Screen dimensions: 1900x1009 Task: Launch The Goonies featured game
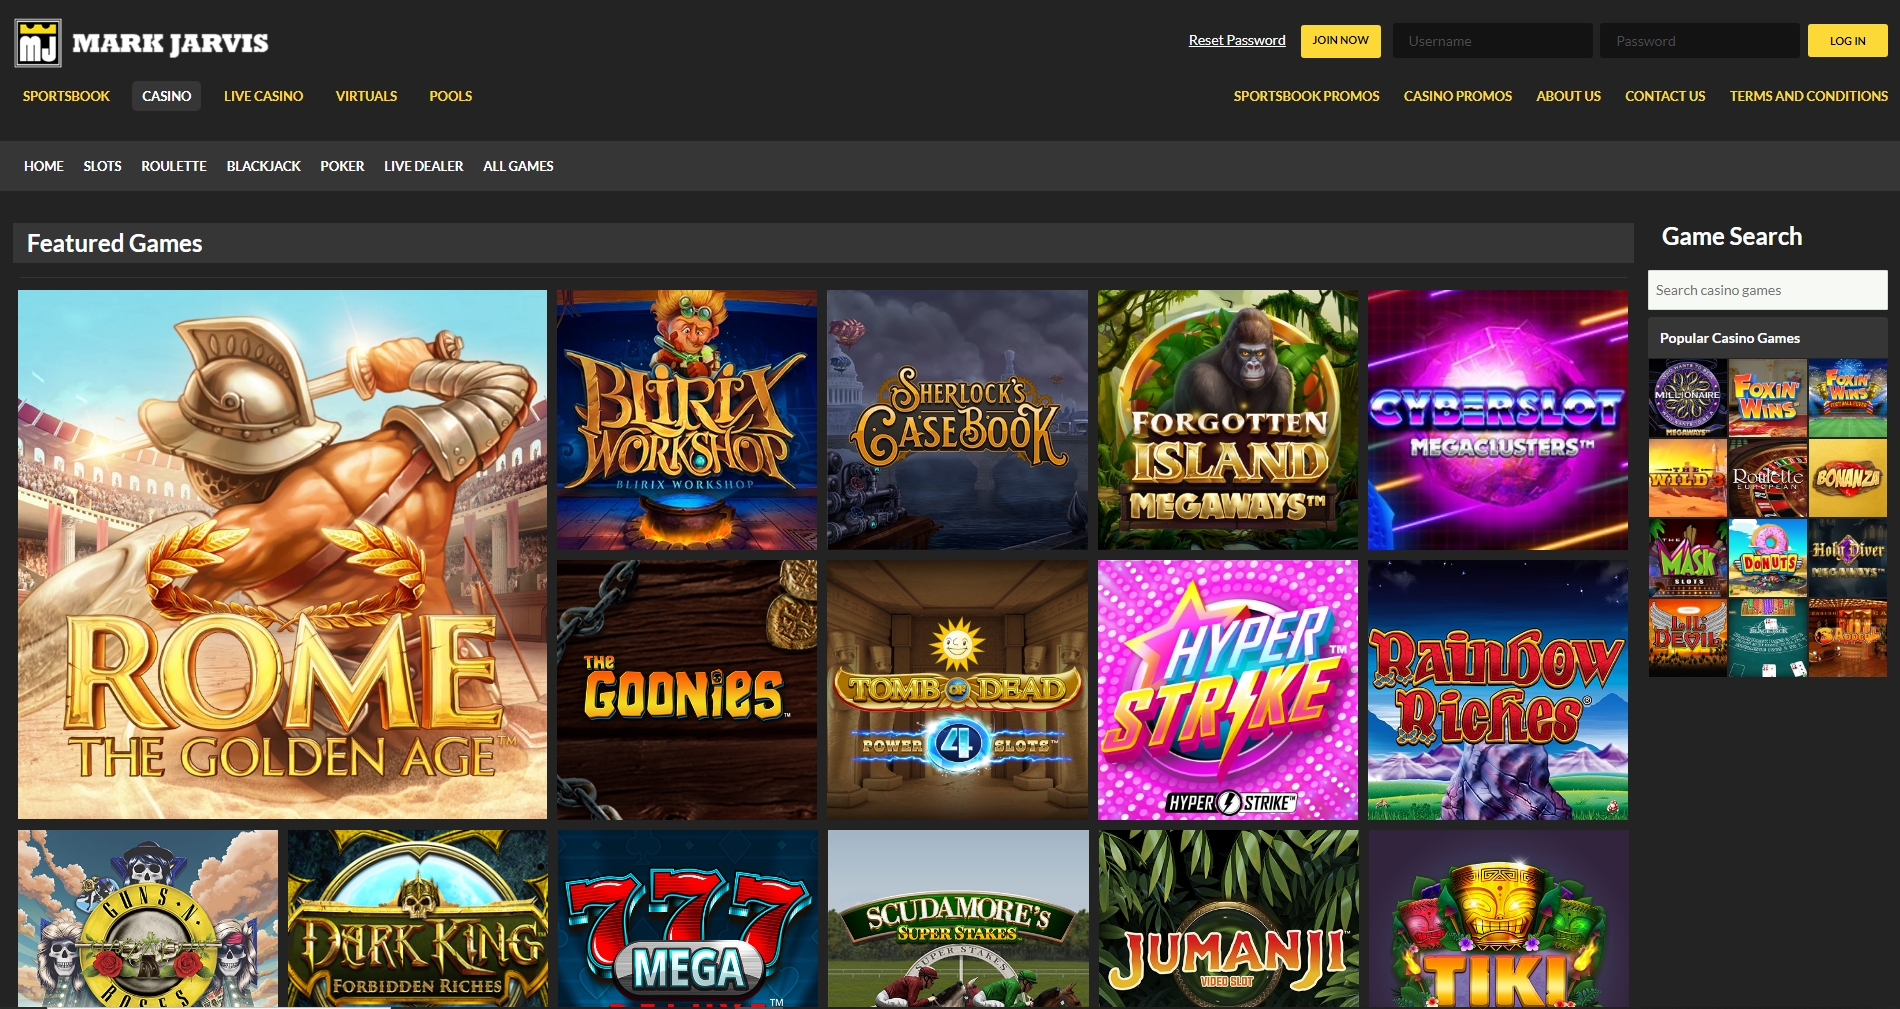[x=687, y=690]
